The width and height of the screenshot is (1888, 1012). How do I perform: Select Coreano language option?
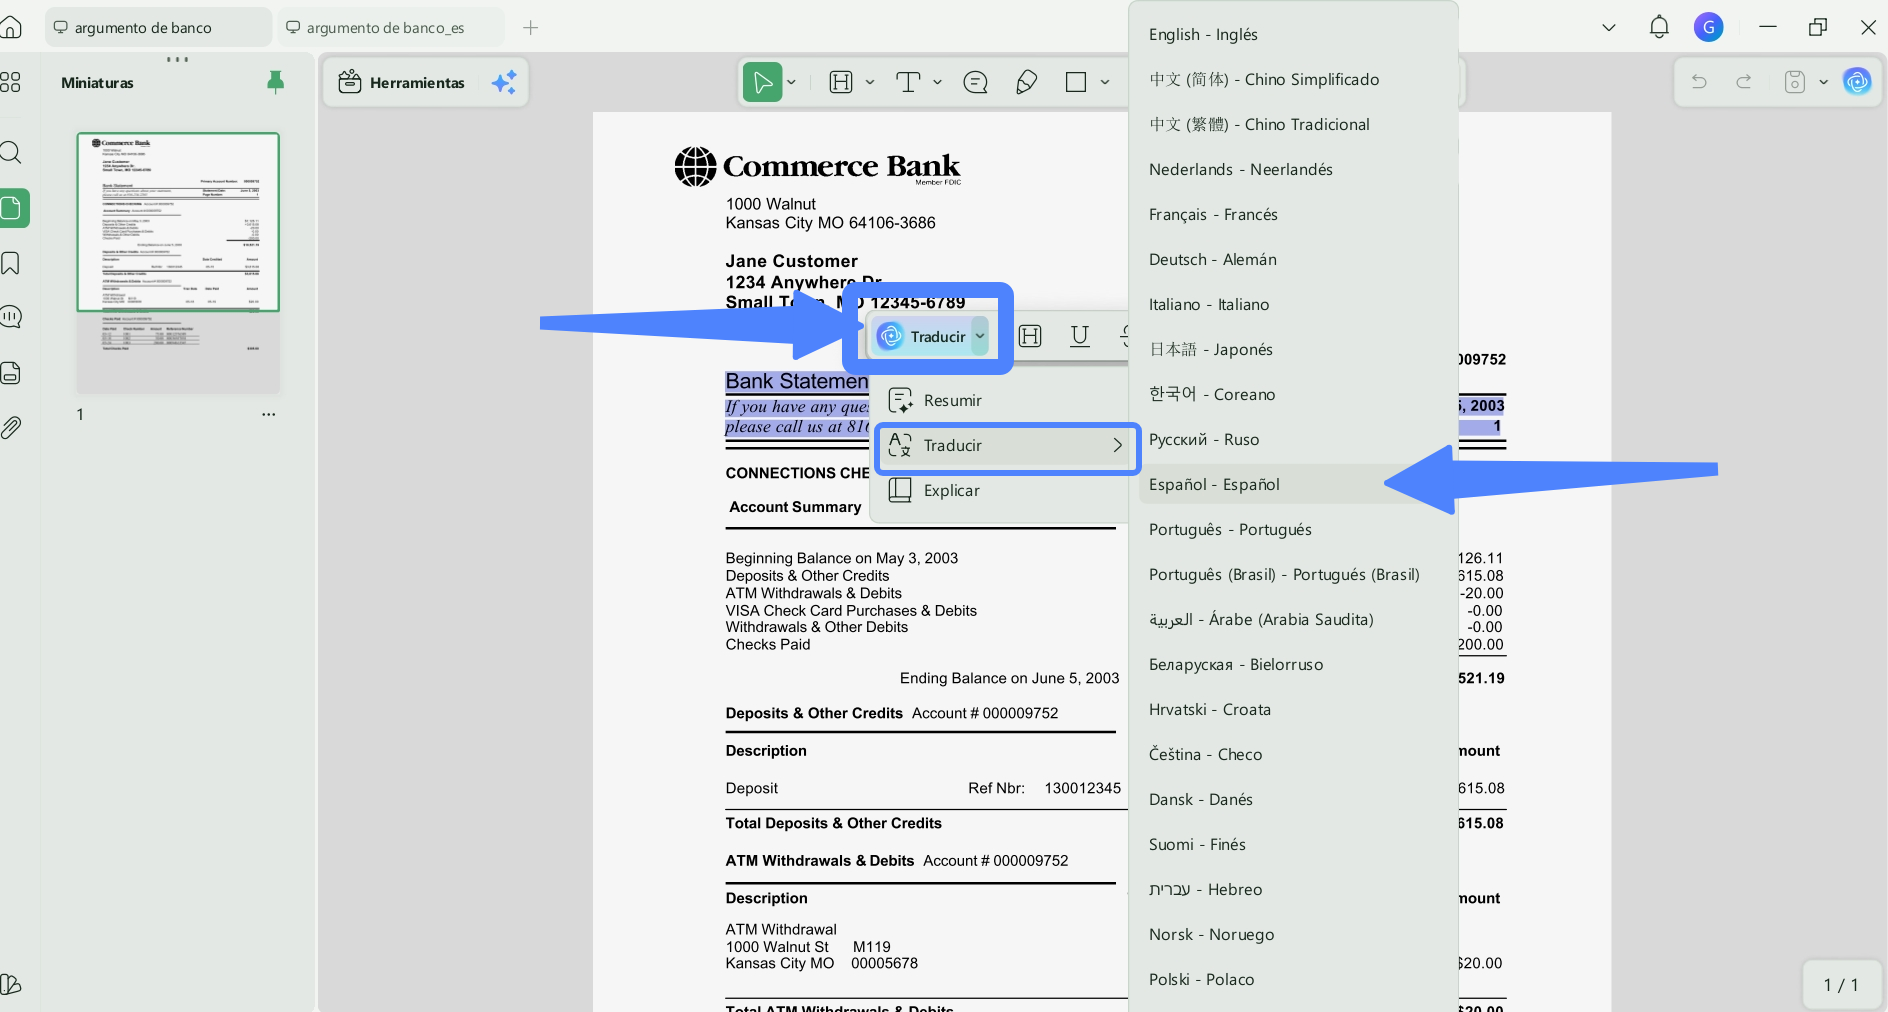pyautogui.click(x=1293, y=394)
